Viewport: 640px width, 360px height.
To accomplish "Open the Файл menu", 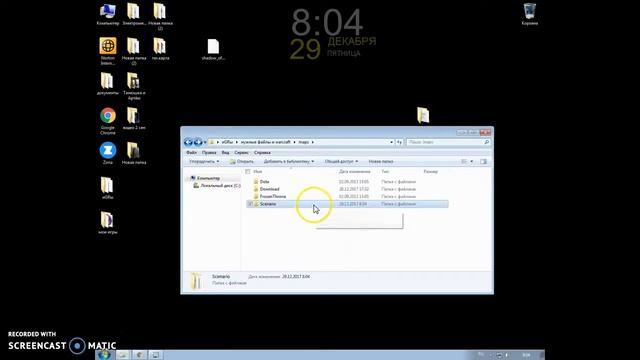I will pos(191,153).
